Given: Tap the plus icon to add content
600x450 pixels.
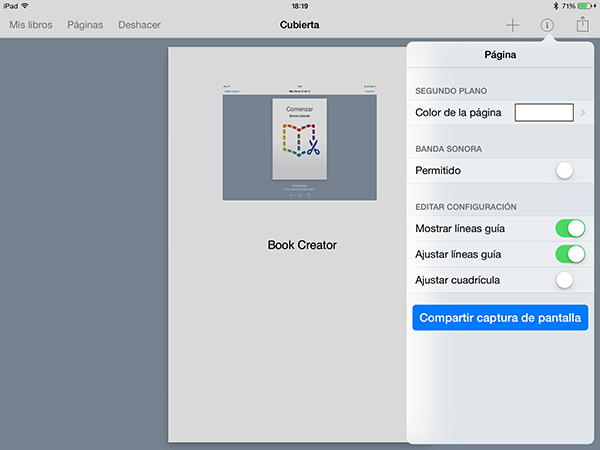Looking at the screenshot, I should (512, 25).
